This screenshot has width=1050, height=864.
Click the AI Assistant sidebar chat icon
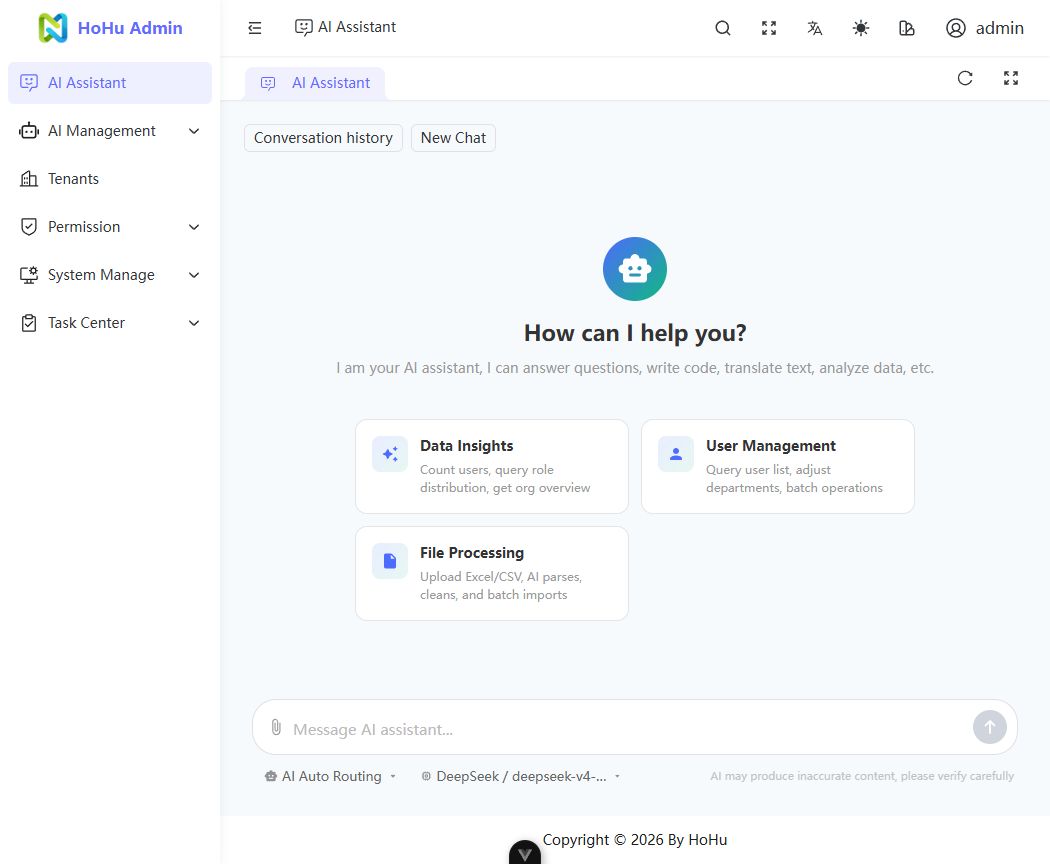coord(29,82)
